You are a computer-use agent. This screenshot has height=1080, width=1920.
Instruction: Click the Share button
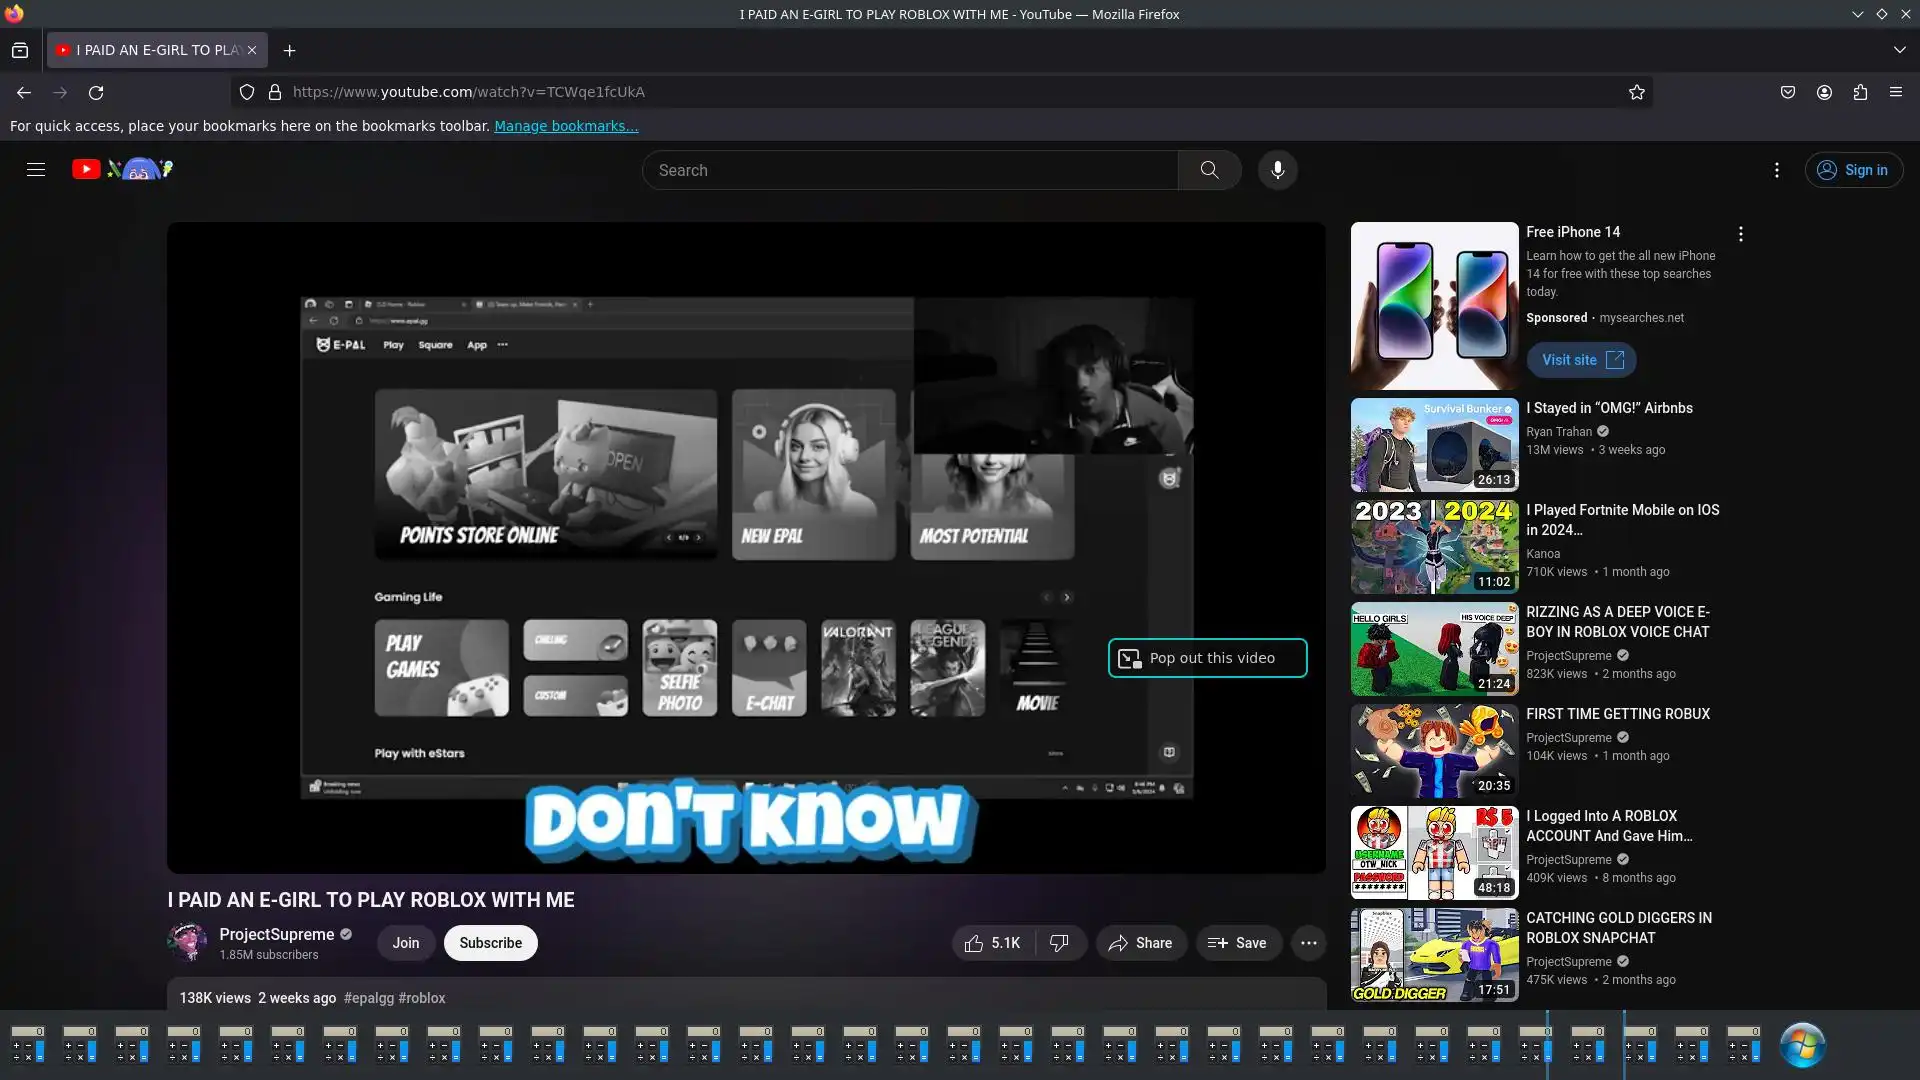coord(1140,943)
